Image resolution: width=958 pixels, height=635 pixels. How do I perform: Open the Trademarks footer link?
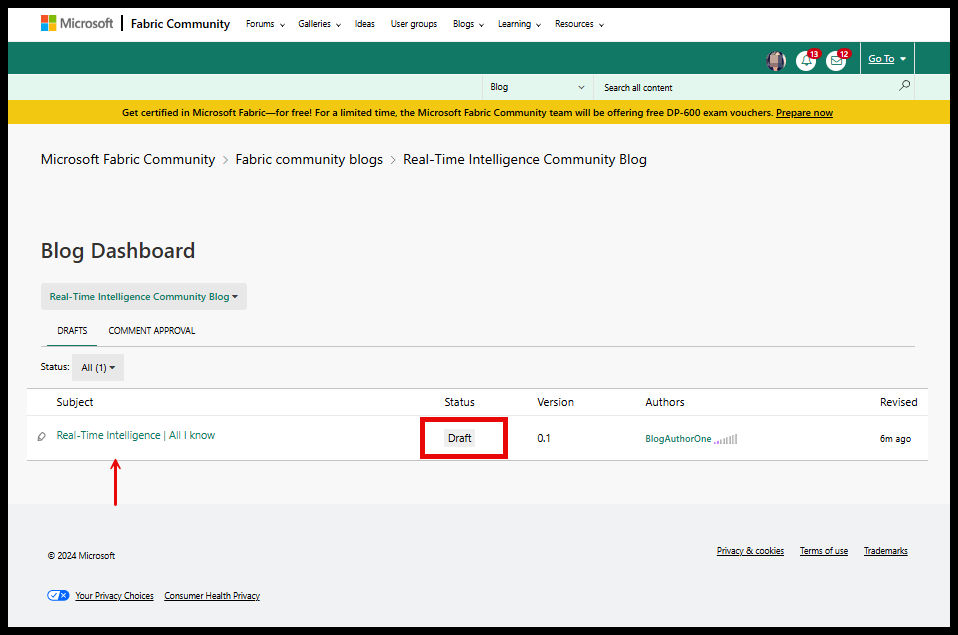(x=885, y=551)
